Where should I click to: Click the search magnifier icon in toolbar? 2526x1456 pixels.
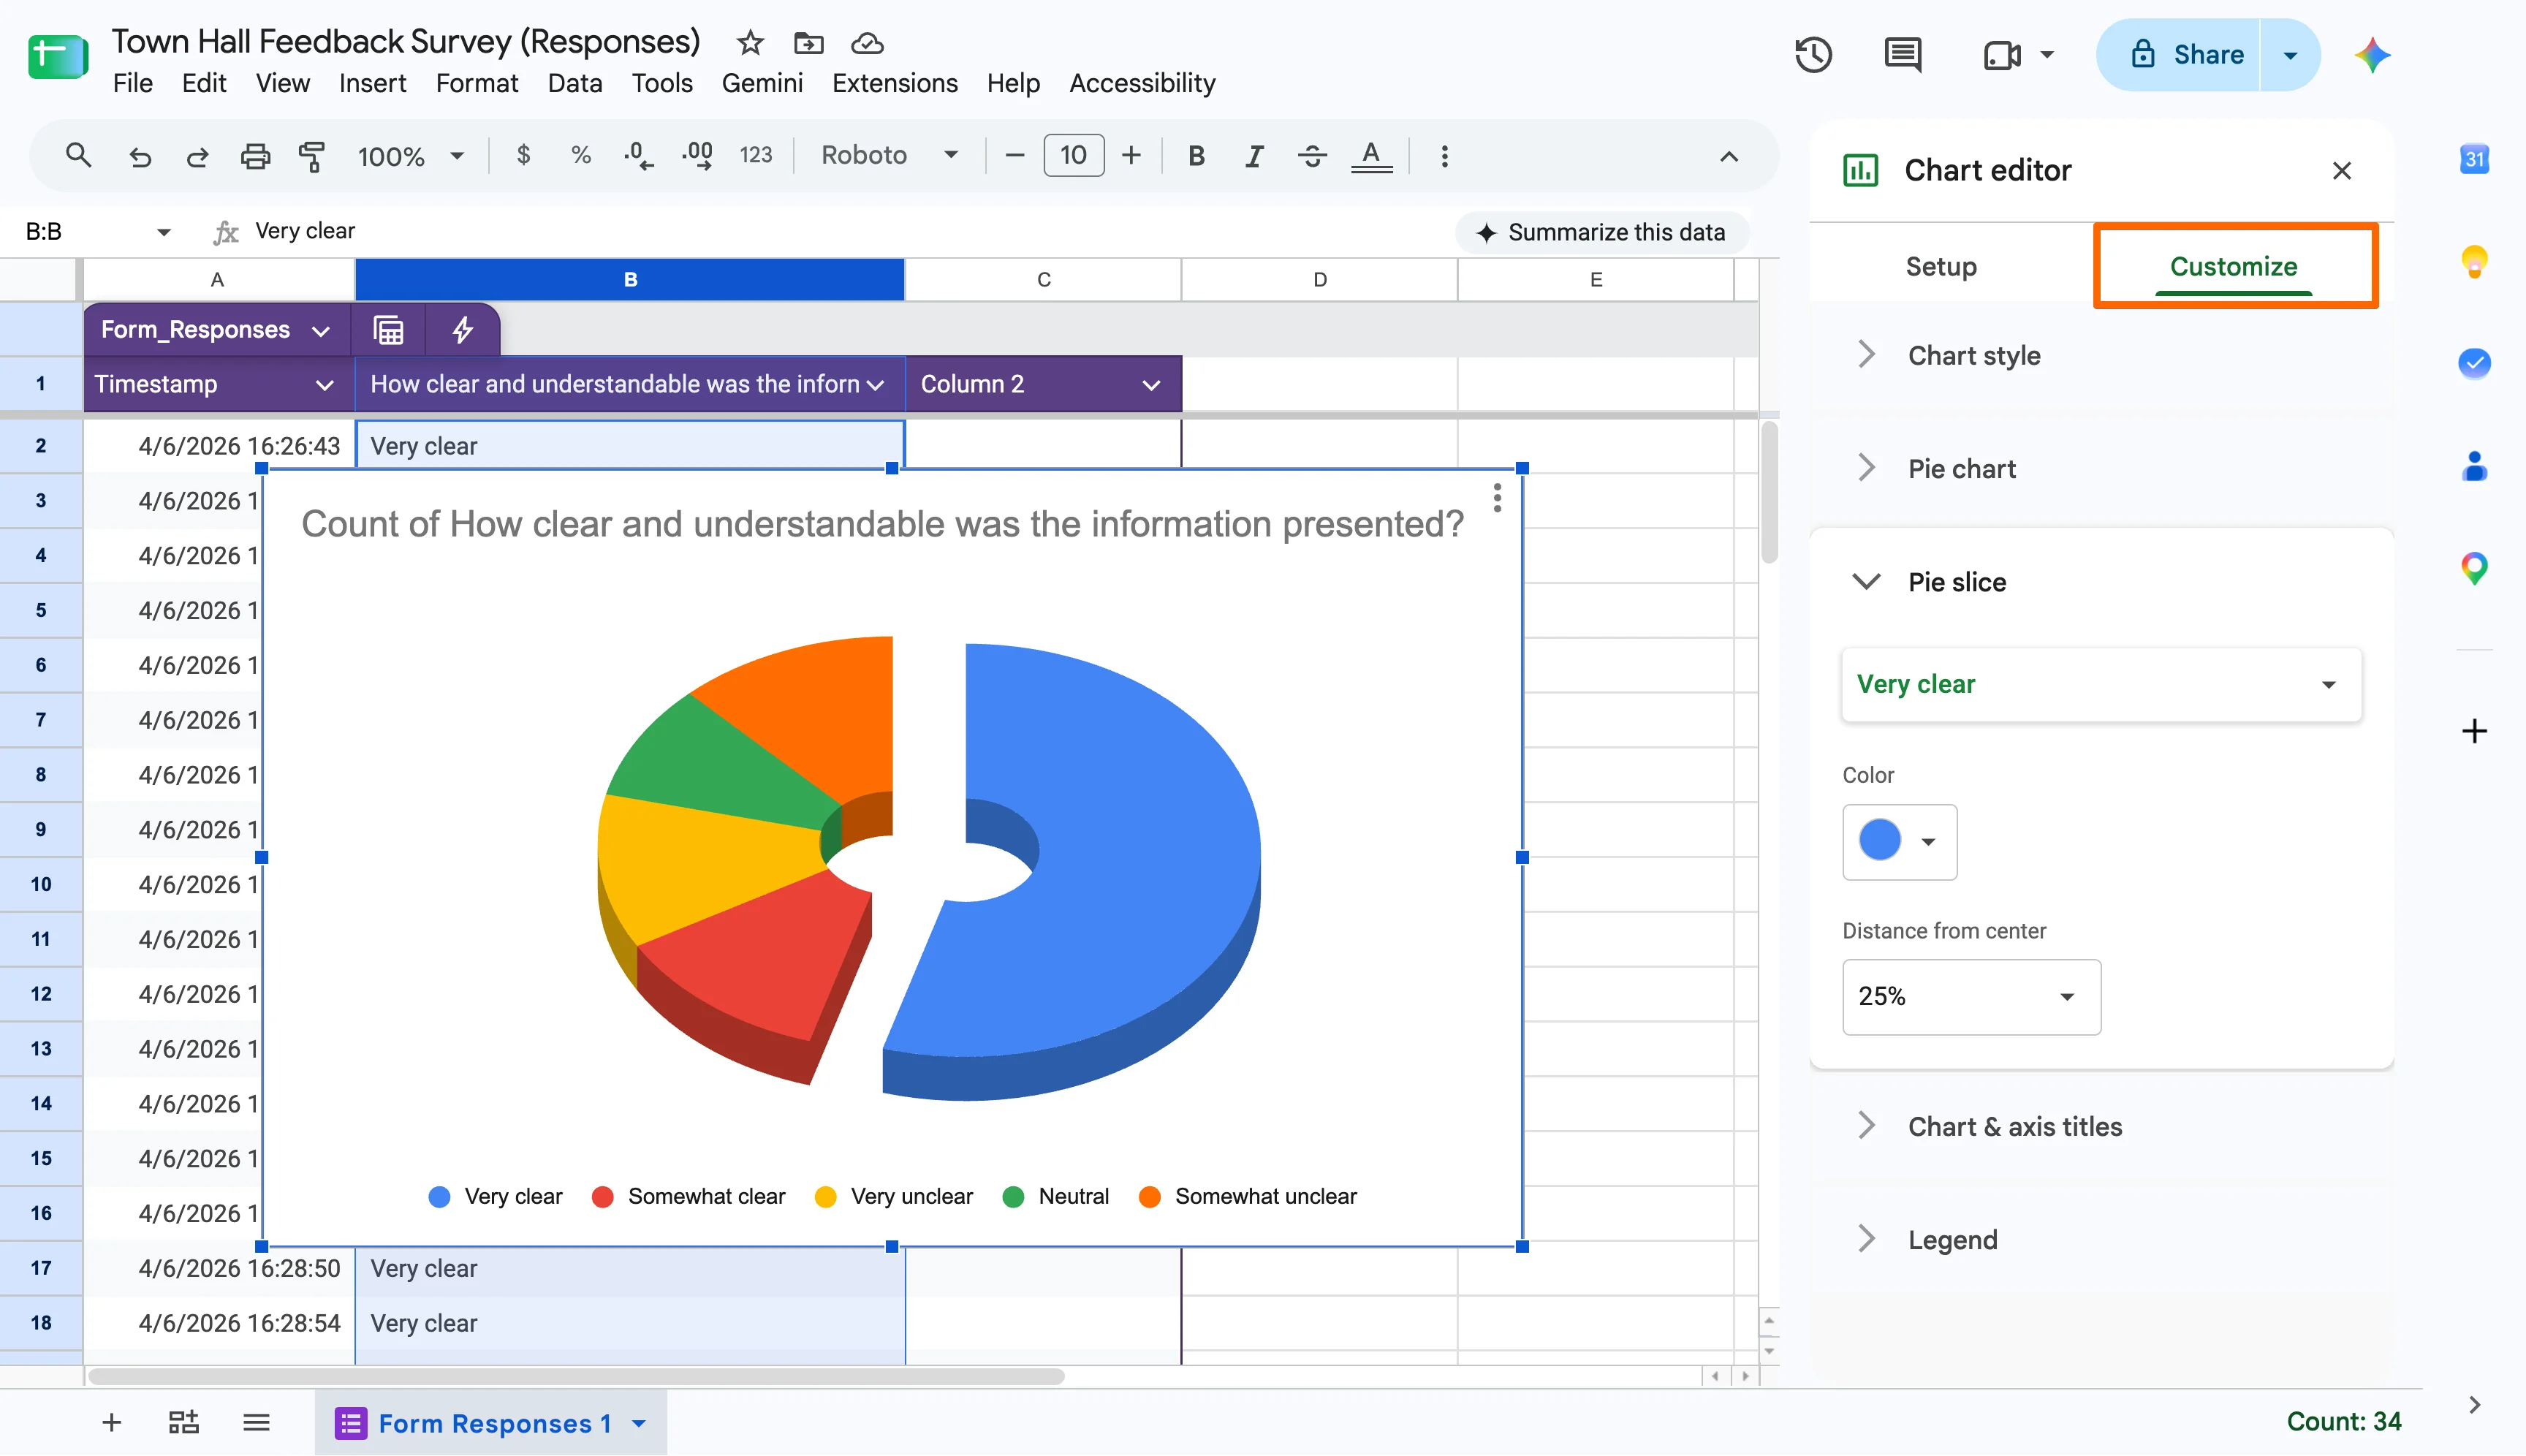78,156
